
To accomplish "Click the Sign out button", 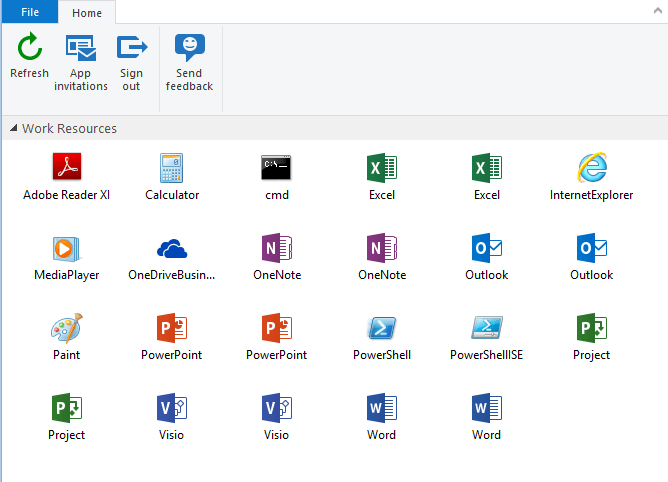I will pyautogui.click(x=131, y=62).
